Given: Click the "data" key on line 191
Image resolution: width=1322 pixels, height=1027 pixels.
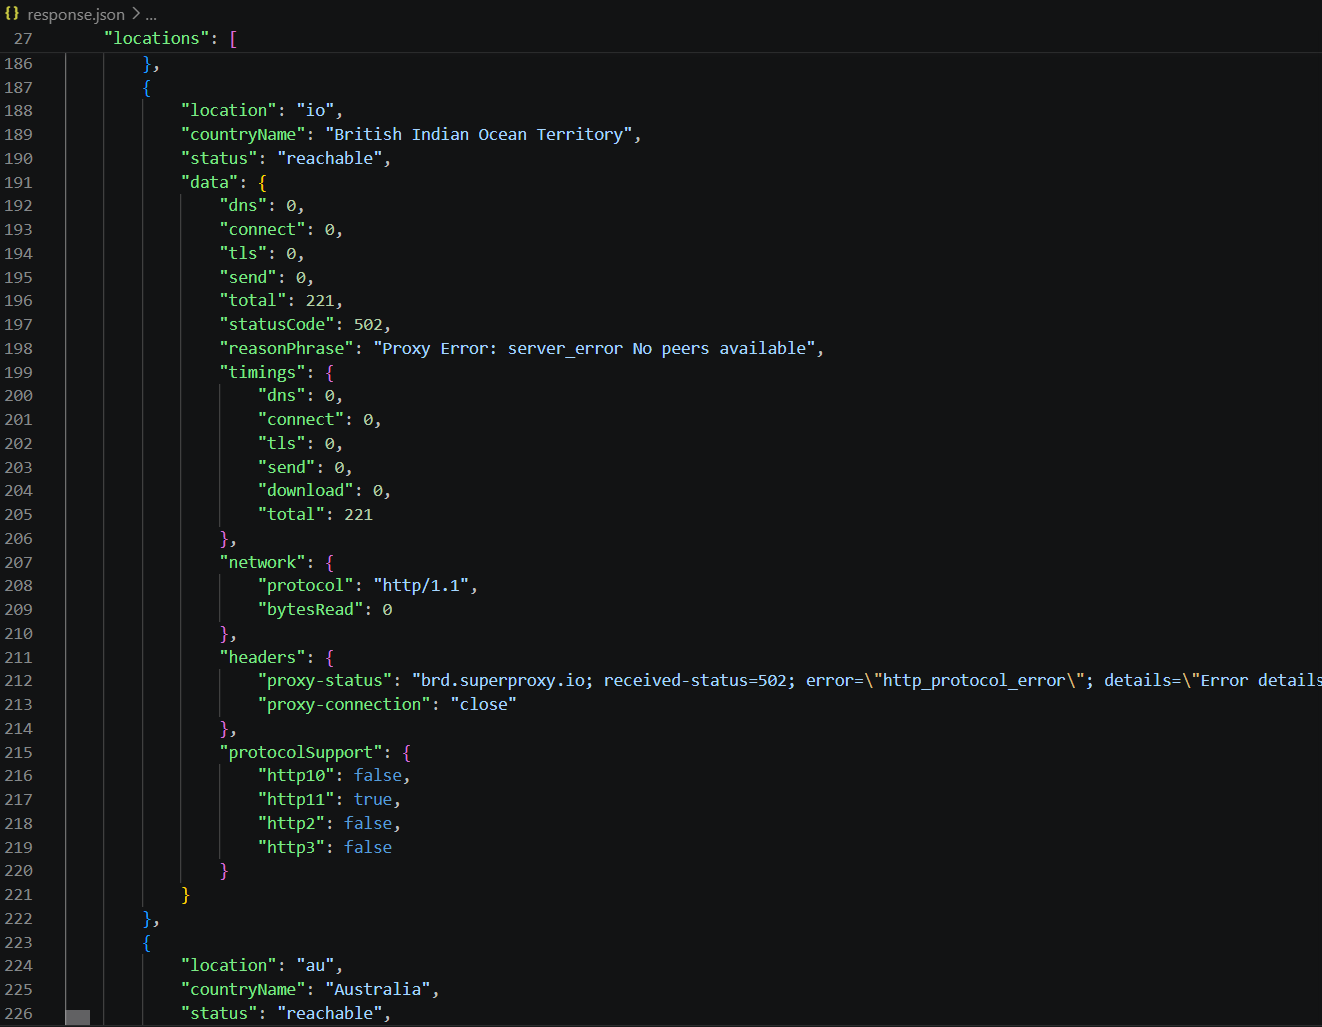Looking at the screenshot, I should (210, 182).
